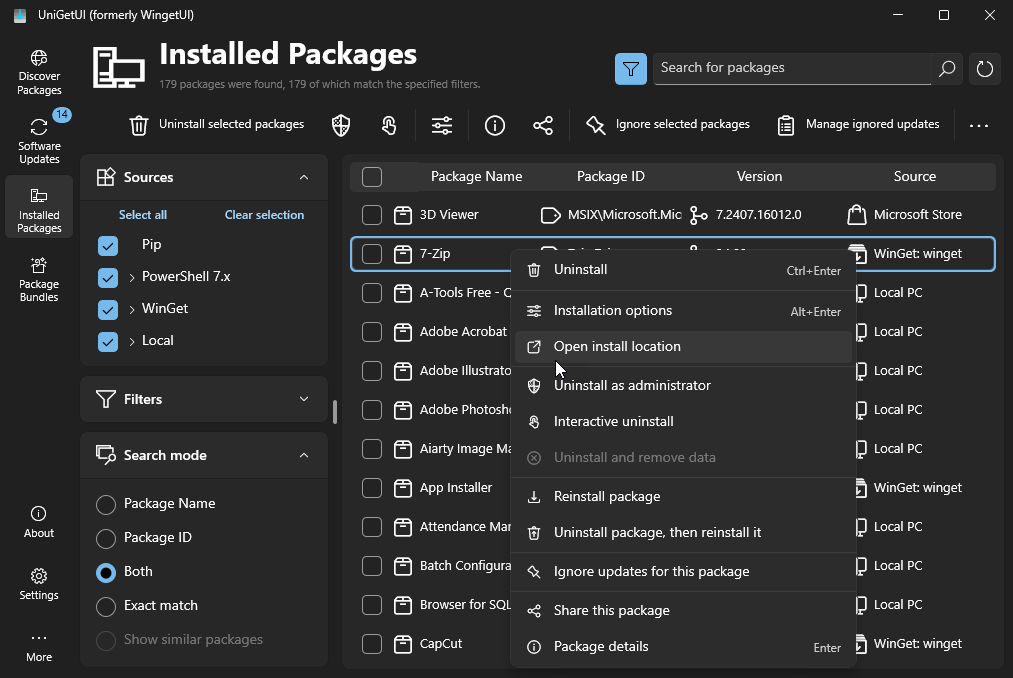Sort by Package ID column

click(611, 176)
